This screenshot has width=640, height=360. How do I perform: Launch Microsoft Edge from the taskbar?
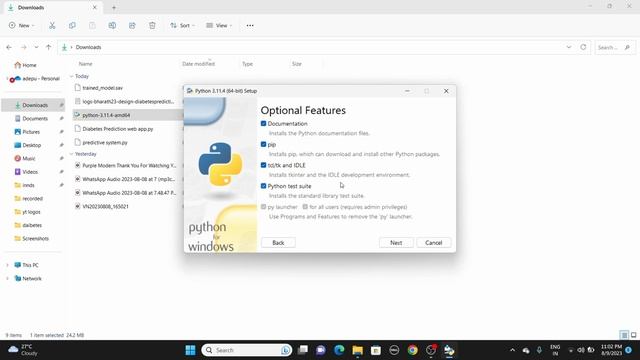(x=339, y=350)
